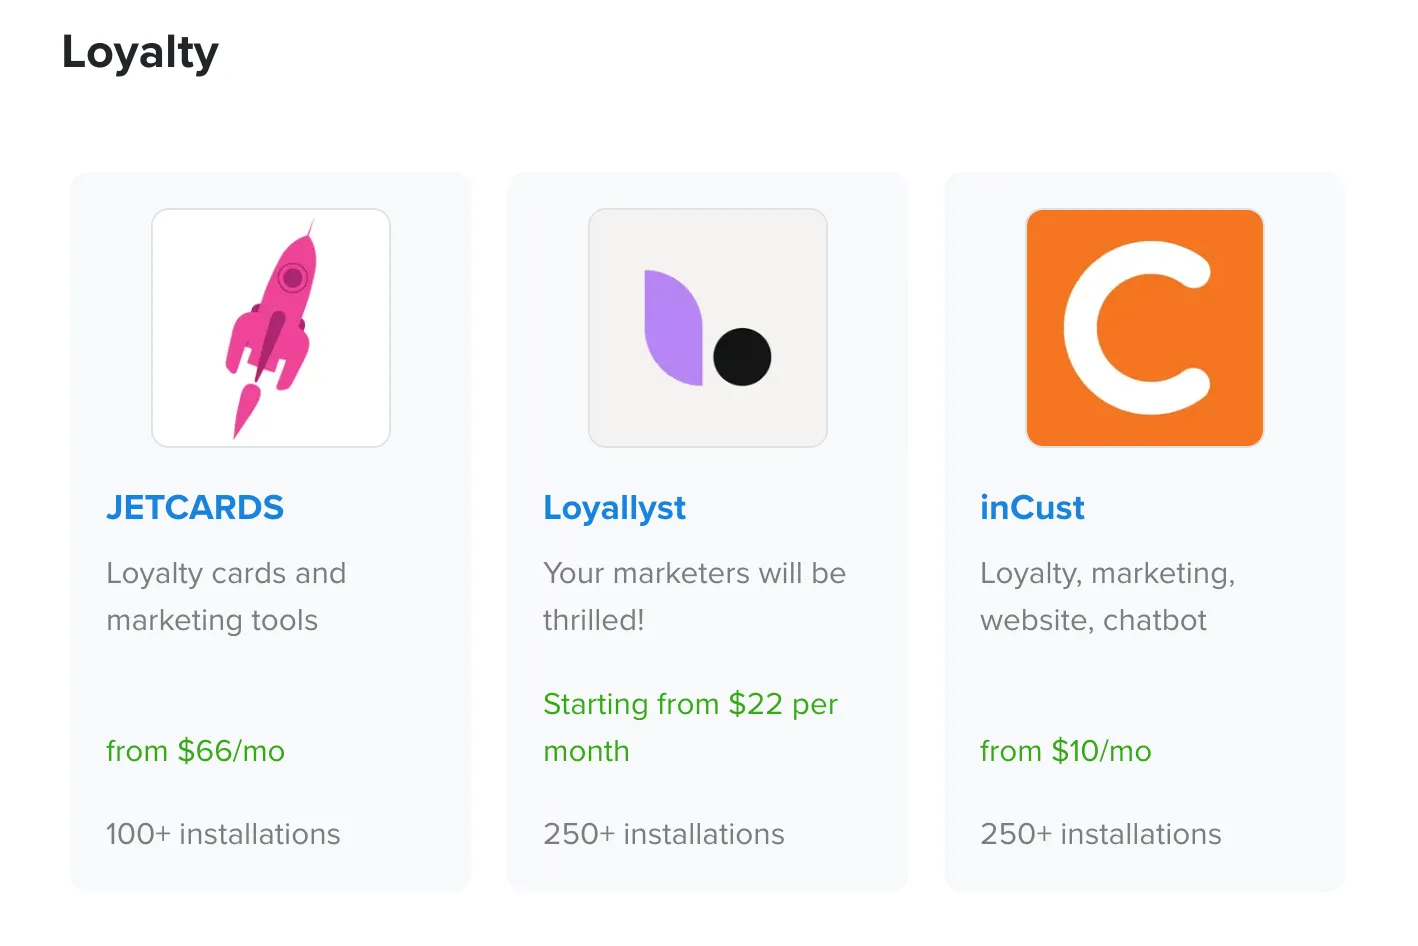Click the "Loyalty" section heading
Screen dimensions: 1418x946
tap(140, 53)
